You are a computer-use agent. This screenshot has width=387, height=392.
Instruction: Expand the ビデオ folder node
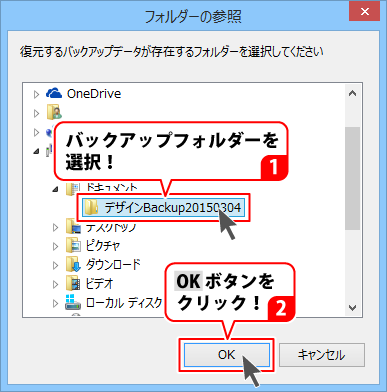(x=55, y=284)
